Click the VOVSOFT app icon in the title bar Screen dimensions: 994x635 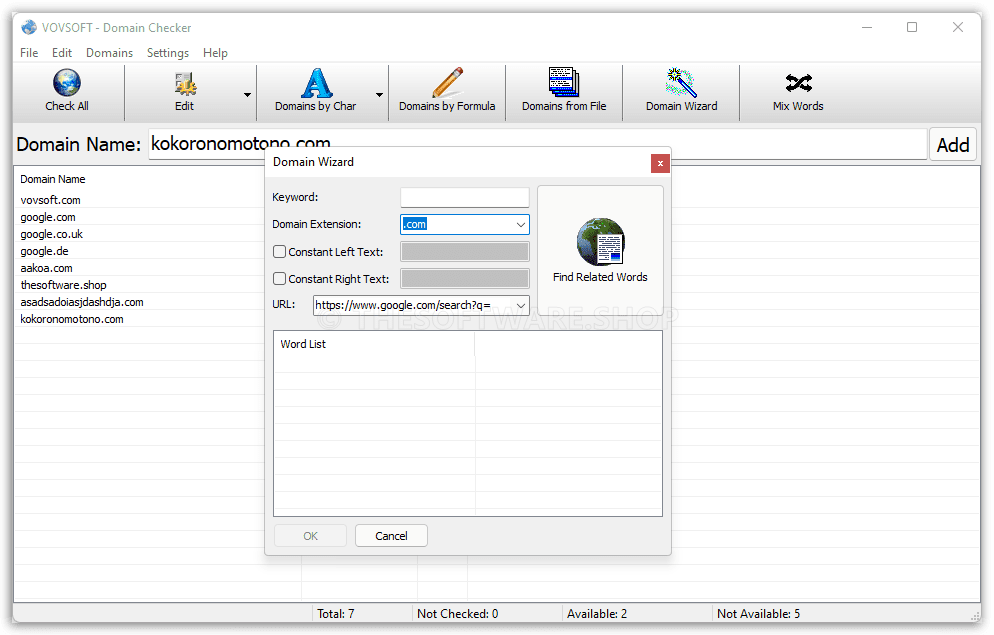(x=29, y=27)
